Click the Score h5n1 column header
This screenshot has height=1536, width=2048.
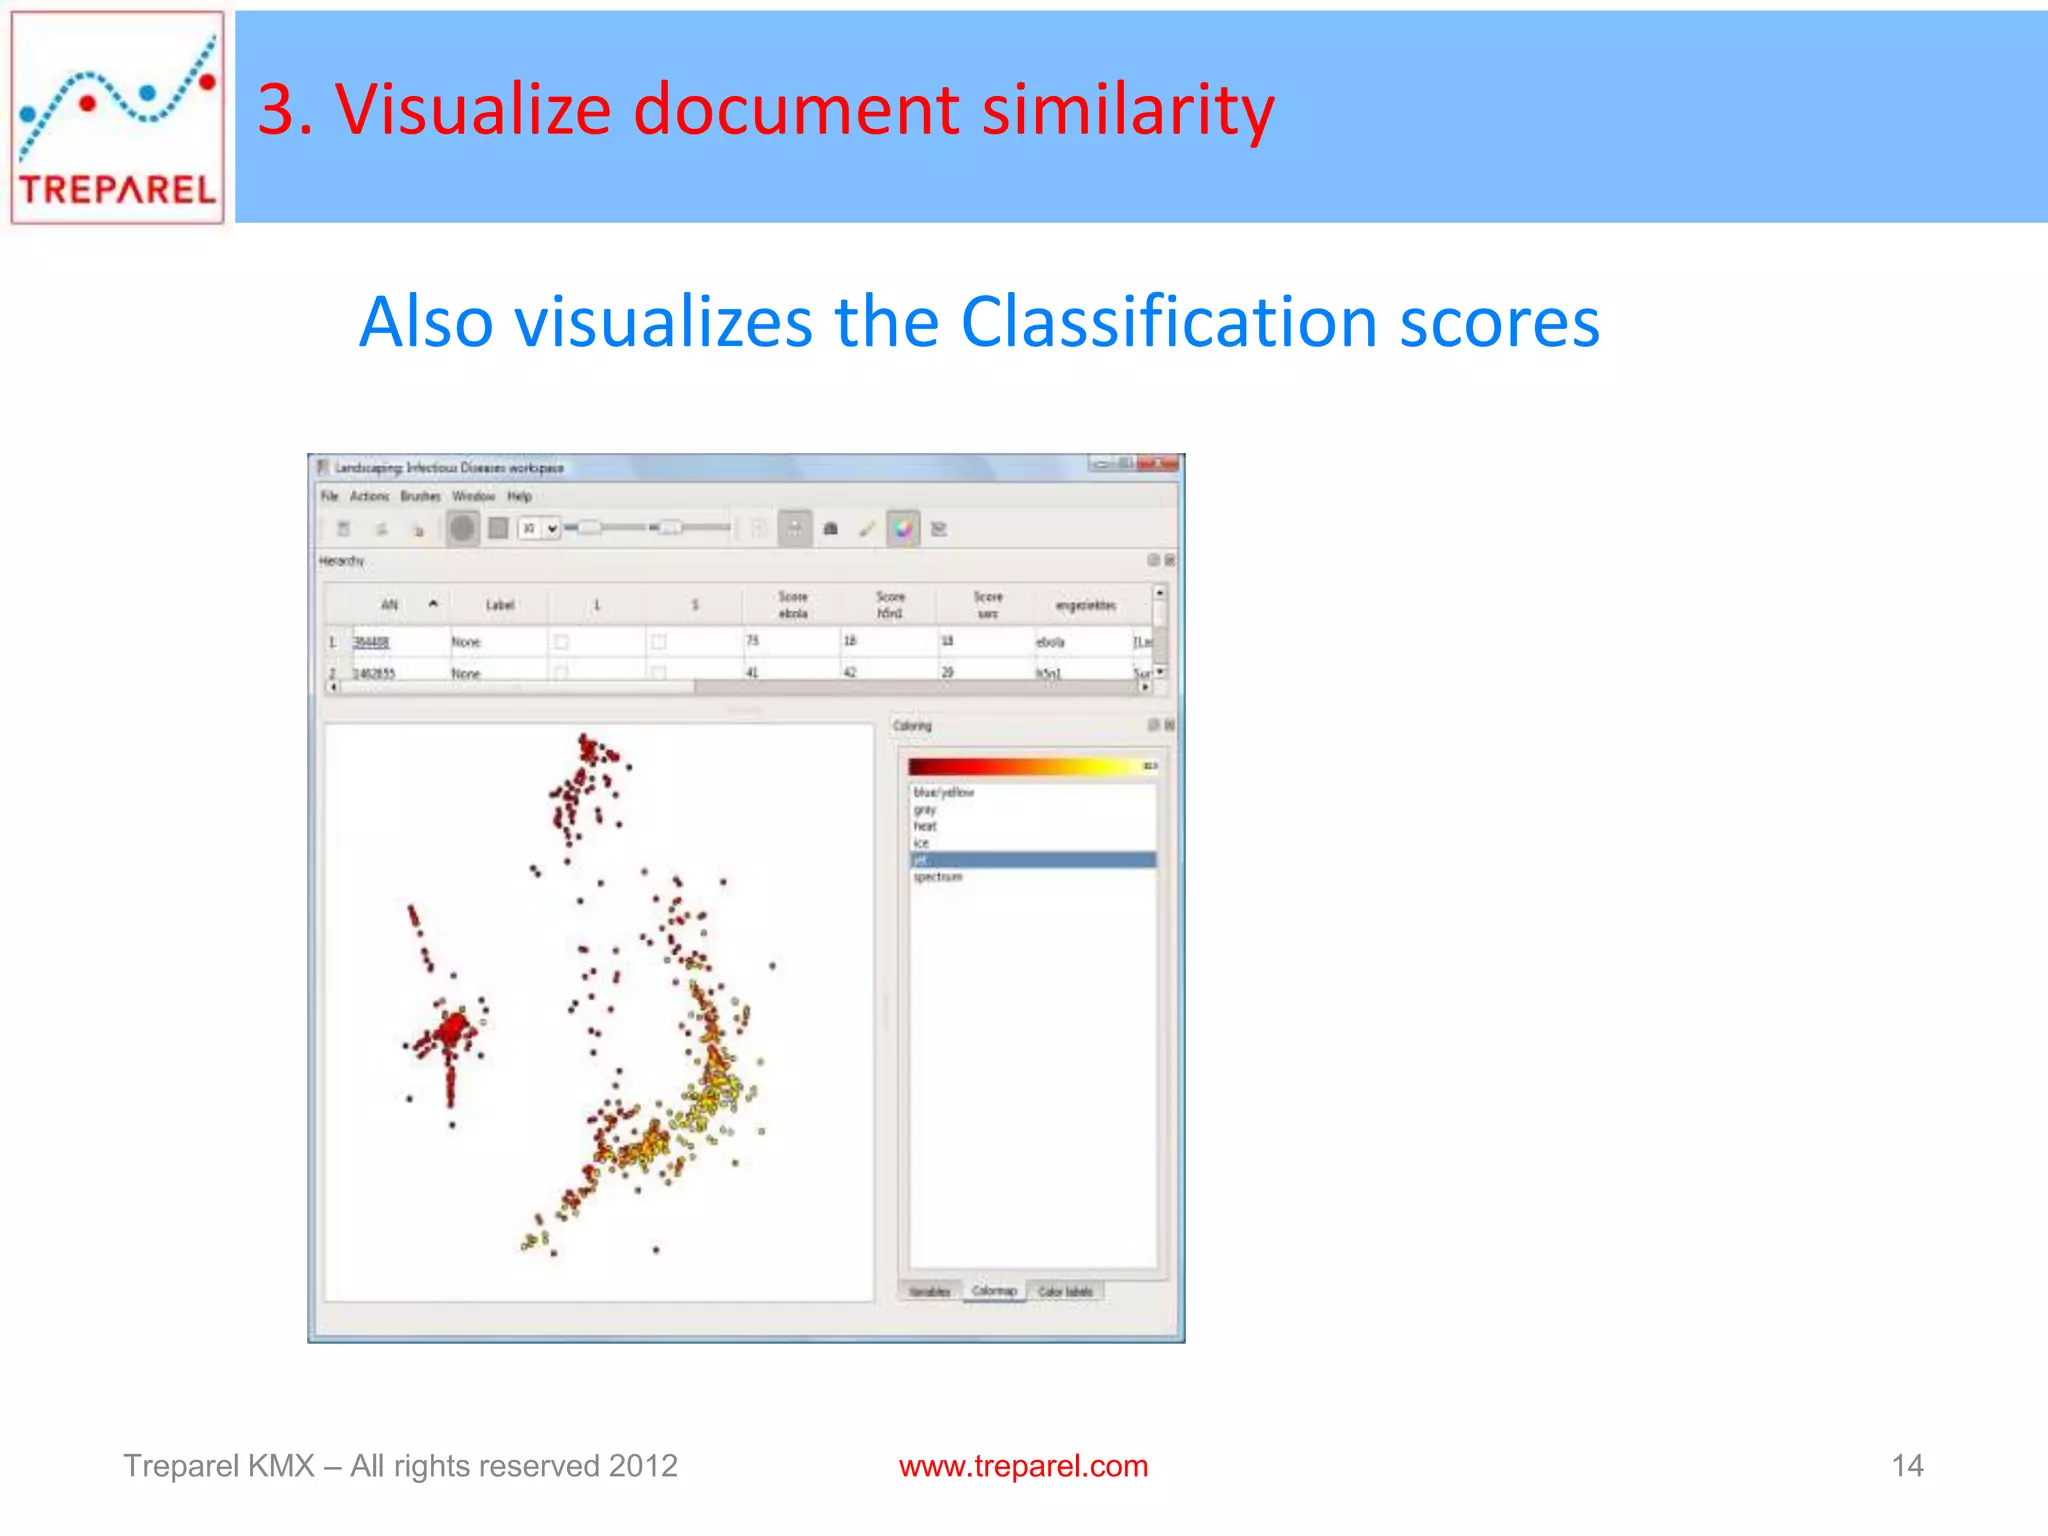tap(890, 604)
